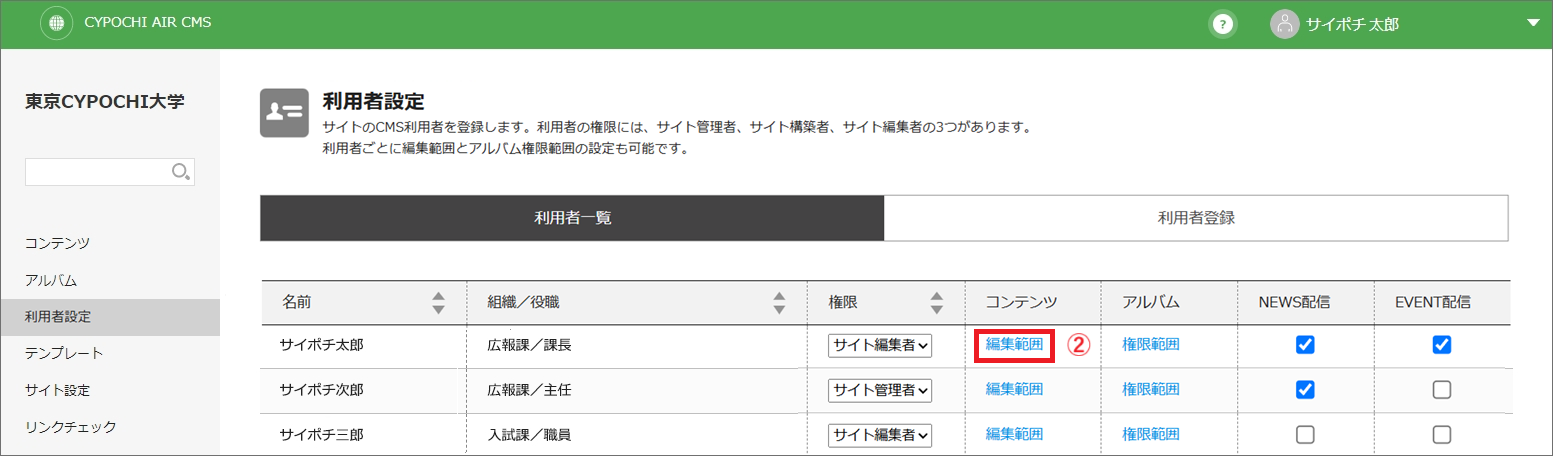Open 編集範囲 link for サイポチ三郎
The height and width of the screenshot is (456, 1553).
[1014, 435]
